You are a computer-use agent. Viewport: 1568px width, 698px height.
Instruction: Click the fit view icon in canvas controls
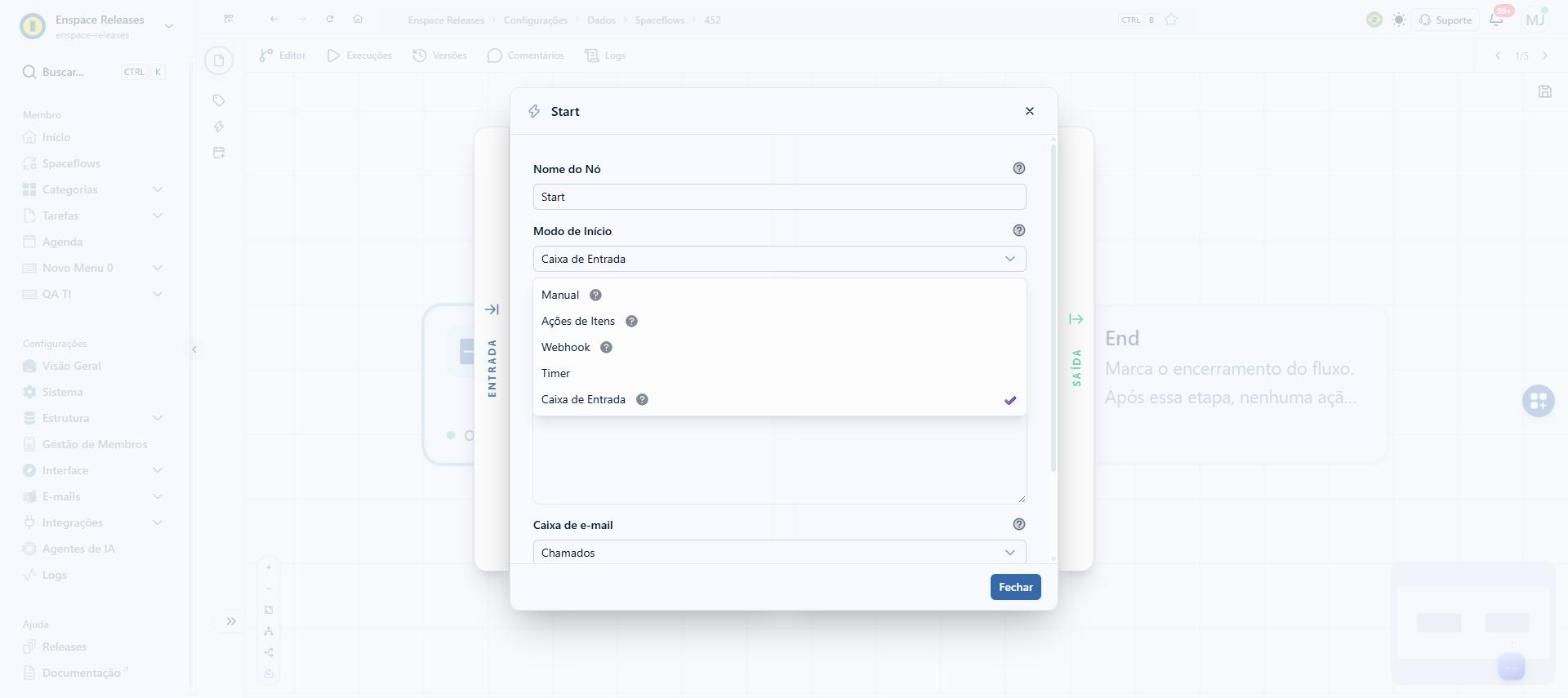point(268,610)
